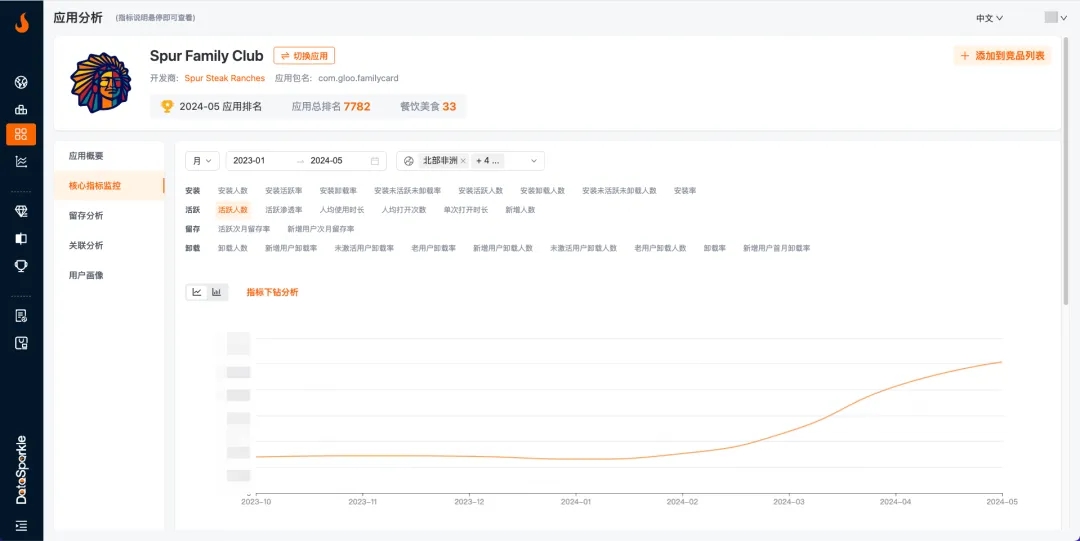Select the 安装未活跃未卸载人数 metric

(619, 191)
